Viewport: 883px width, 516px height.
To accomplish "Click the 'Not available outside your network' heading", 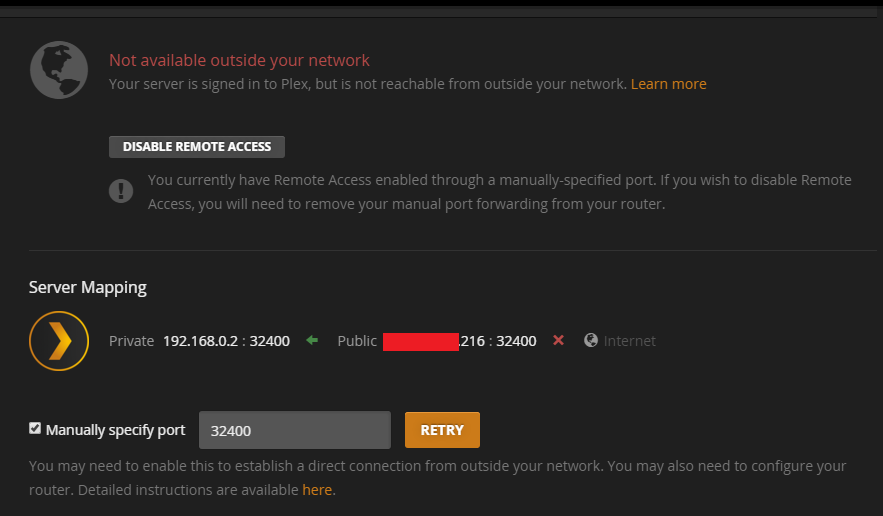I will click(239, 60).
